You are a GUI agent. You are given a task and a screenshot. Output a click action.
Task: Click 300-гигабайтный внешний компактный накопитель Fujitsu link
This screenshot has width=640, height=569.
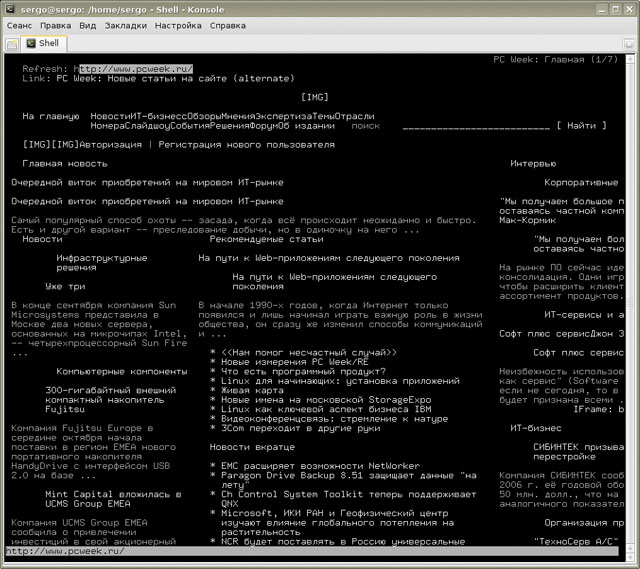[110, 400]
